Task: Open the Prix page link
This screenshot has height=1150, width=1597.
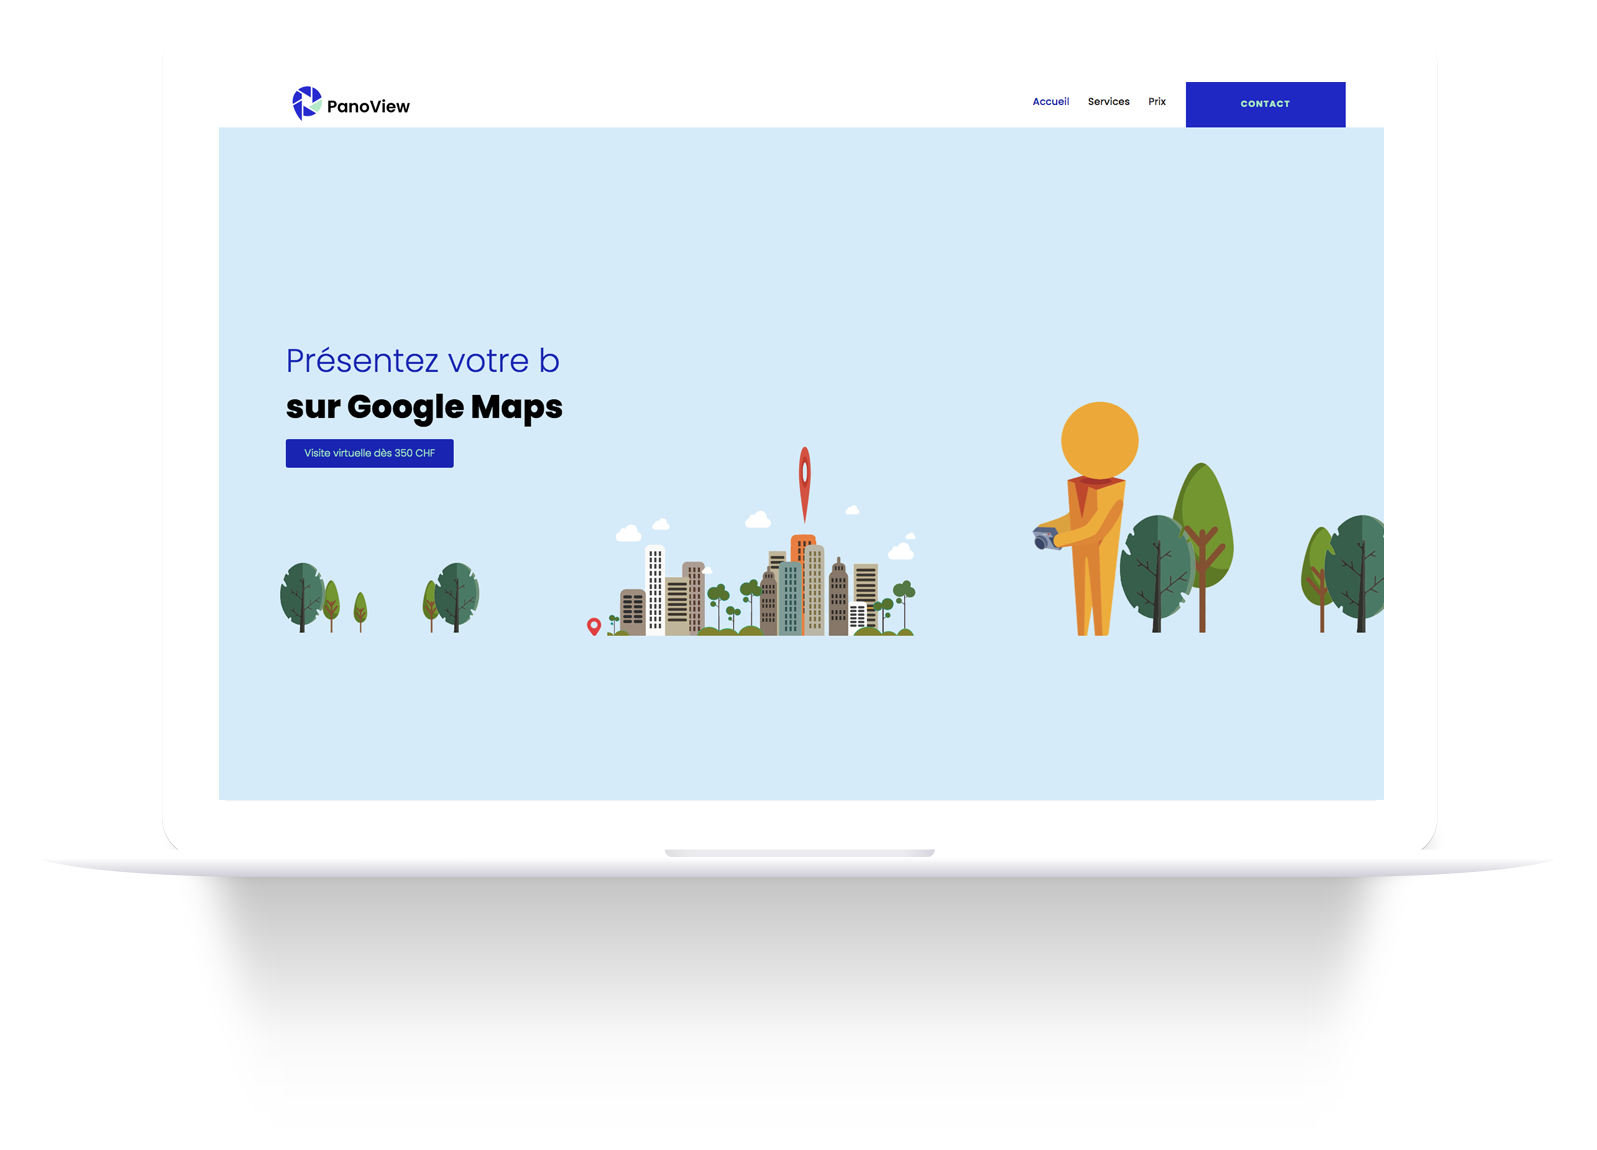Action: 1157,102
